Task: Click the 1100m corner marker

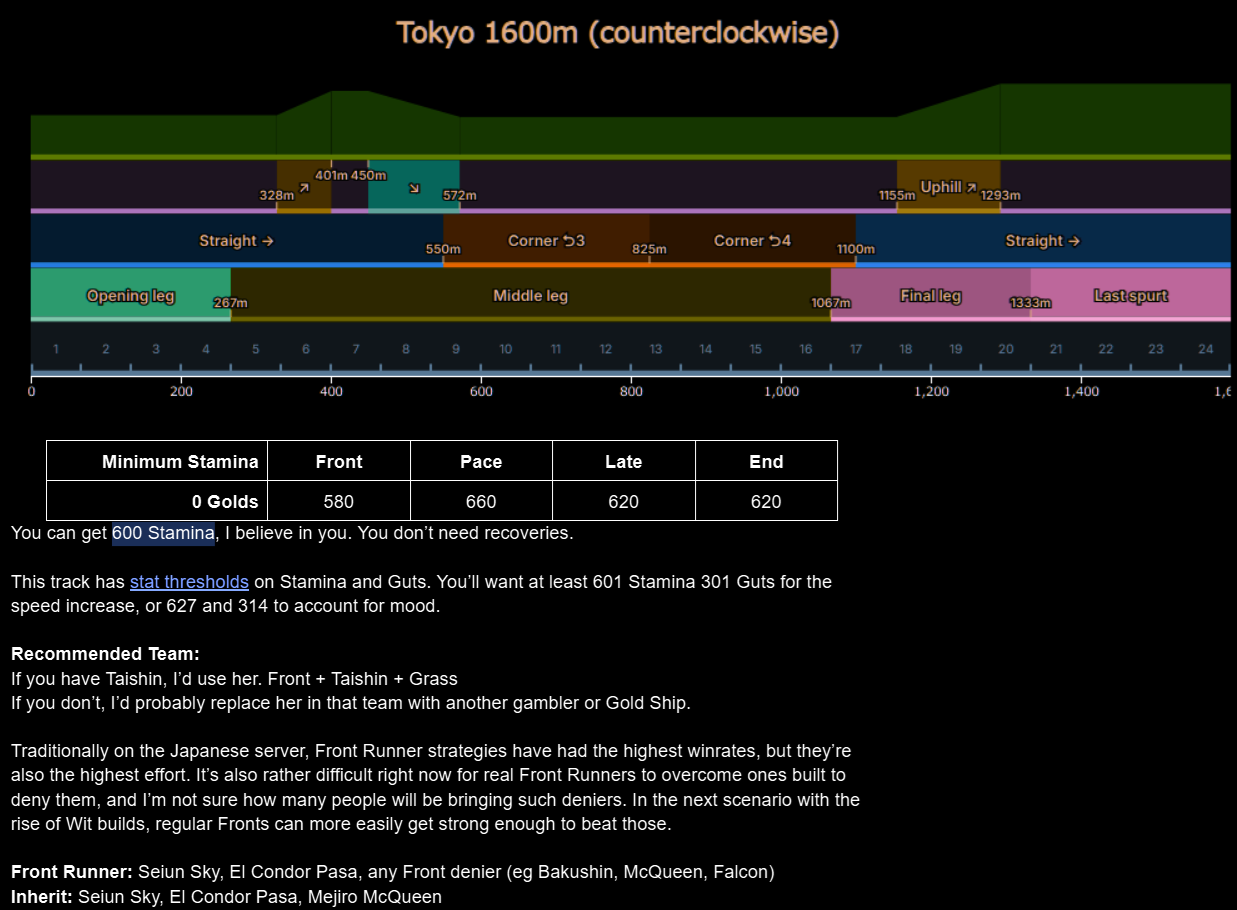Action: coord(856,248)
